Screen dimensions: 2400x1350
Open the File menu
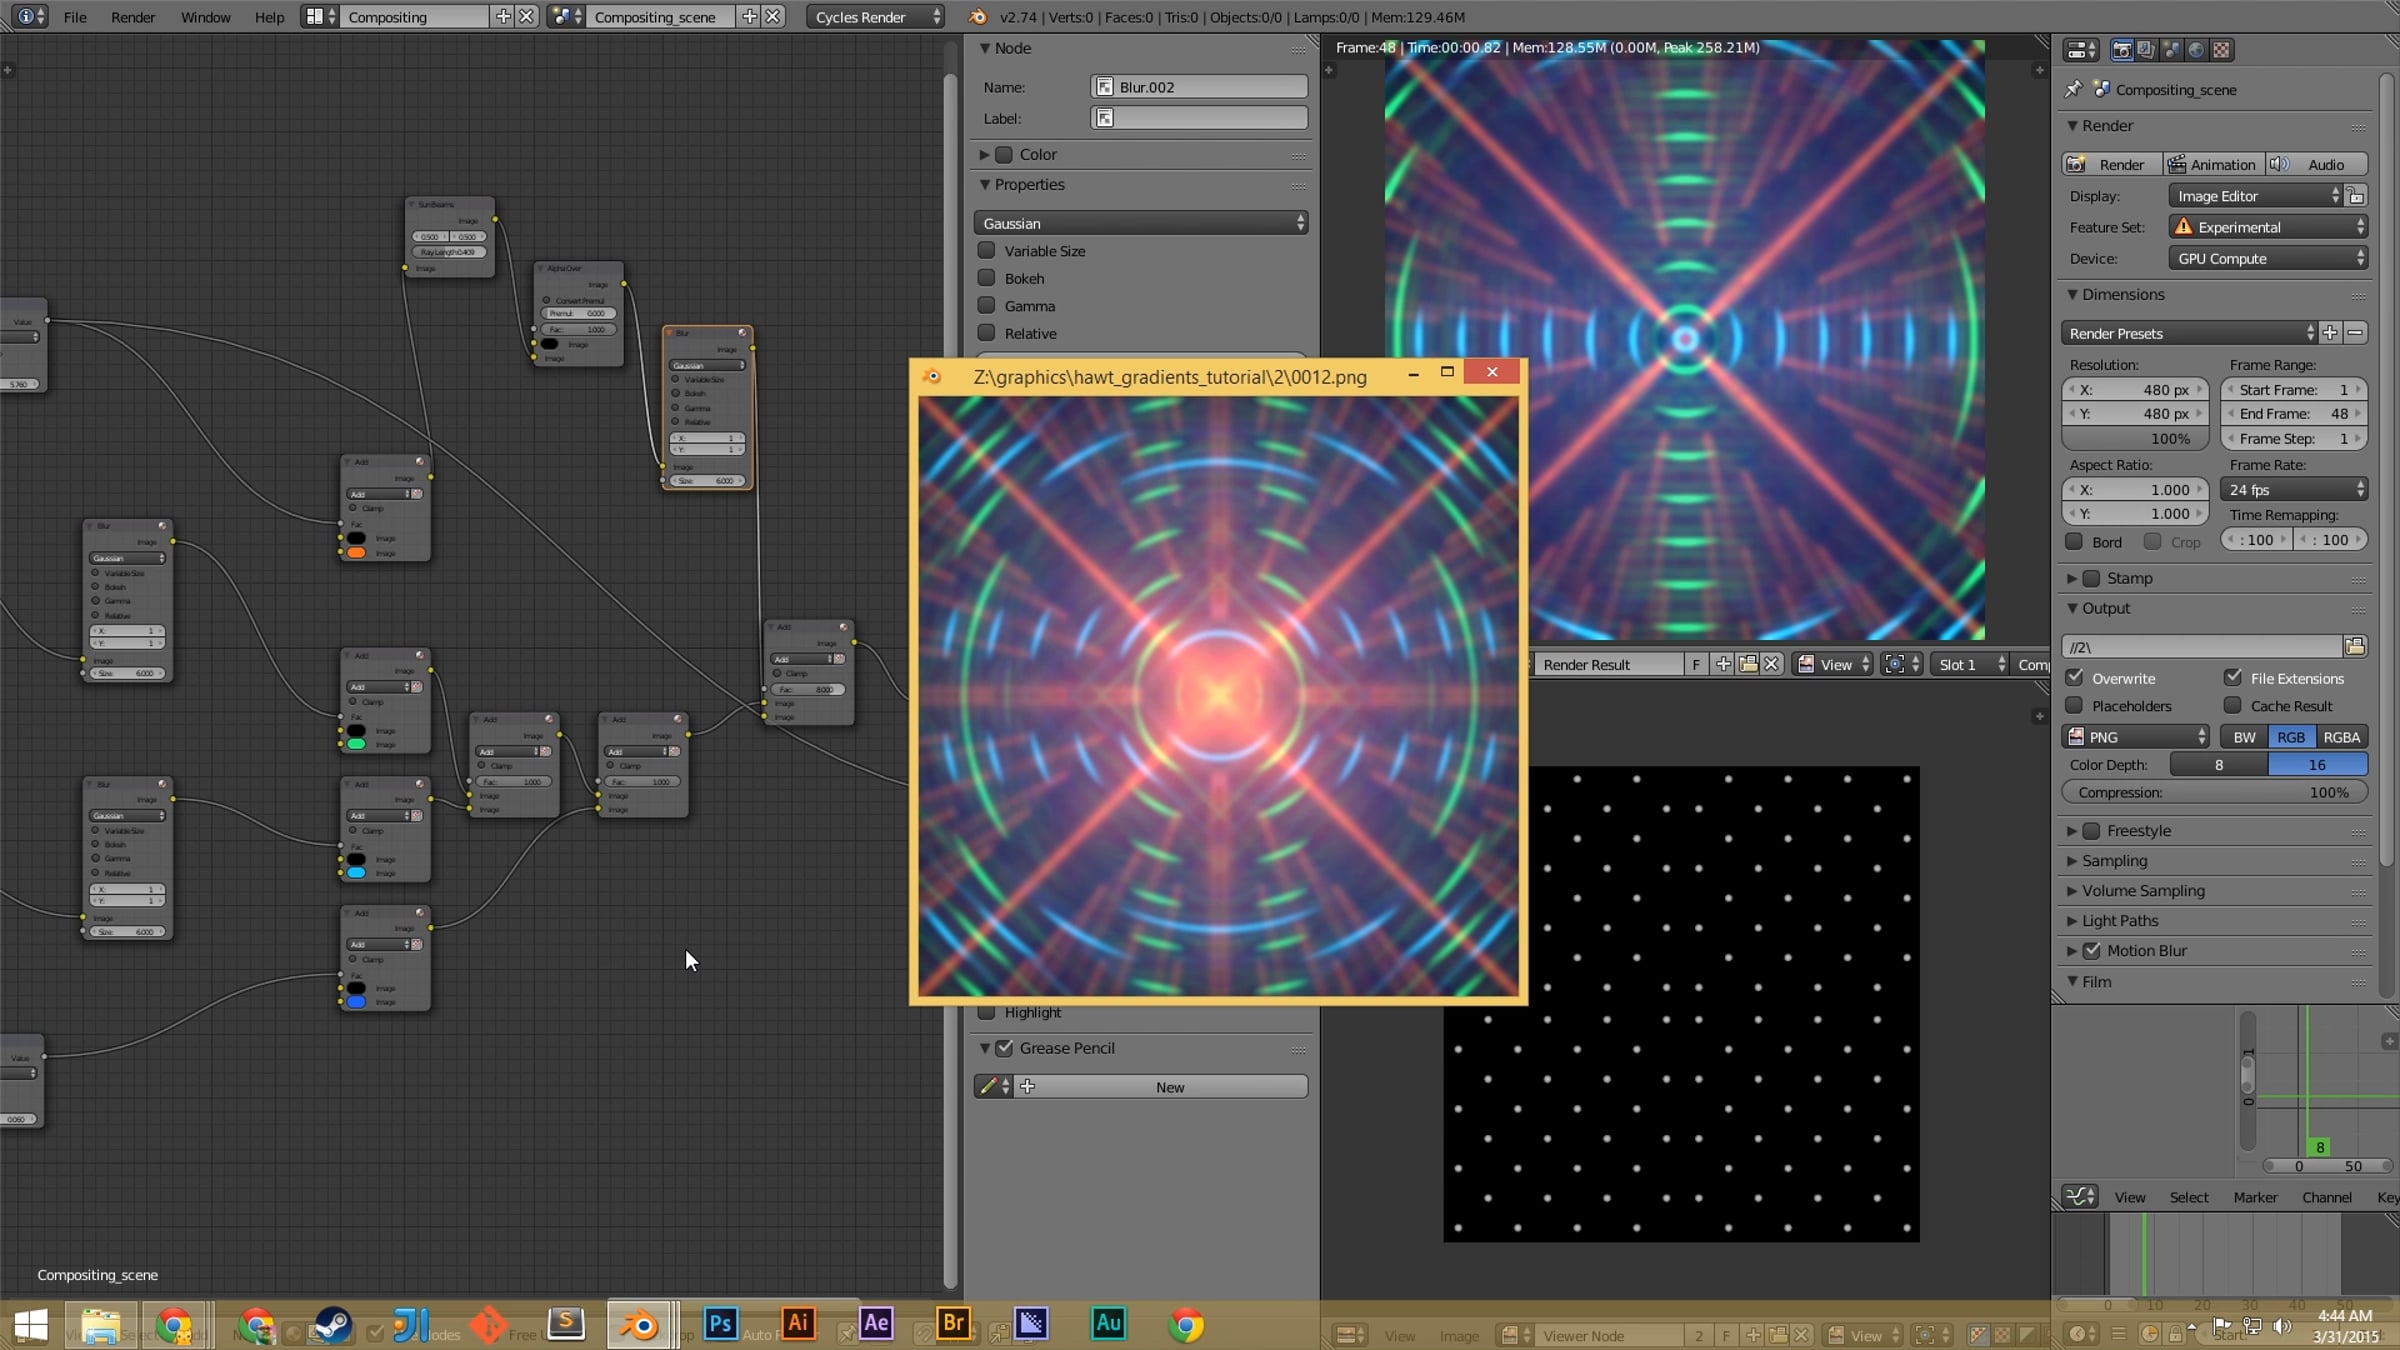[x=75, y=17]
